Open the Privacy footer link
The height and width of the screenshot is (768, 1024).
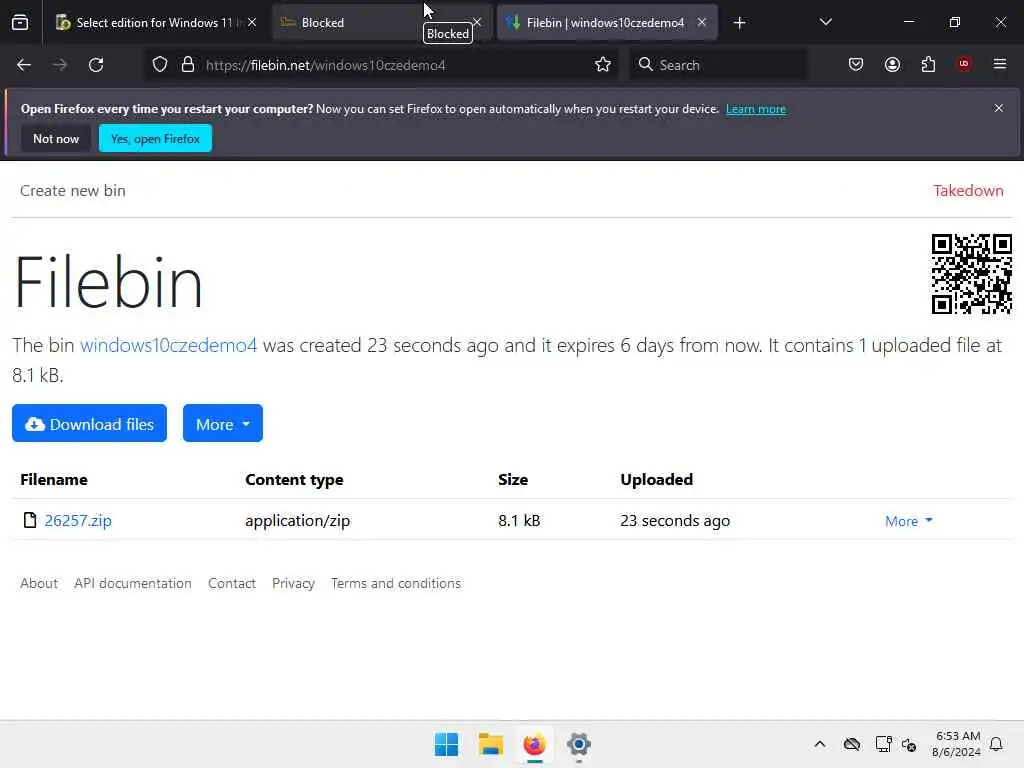click(293, 583)
